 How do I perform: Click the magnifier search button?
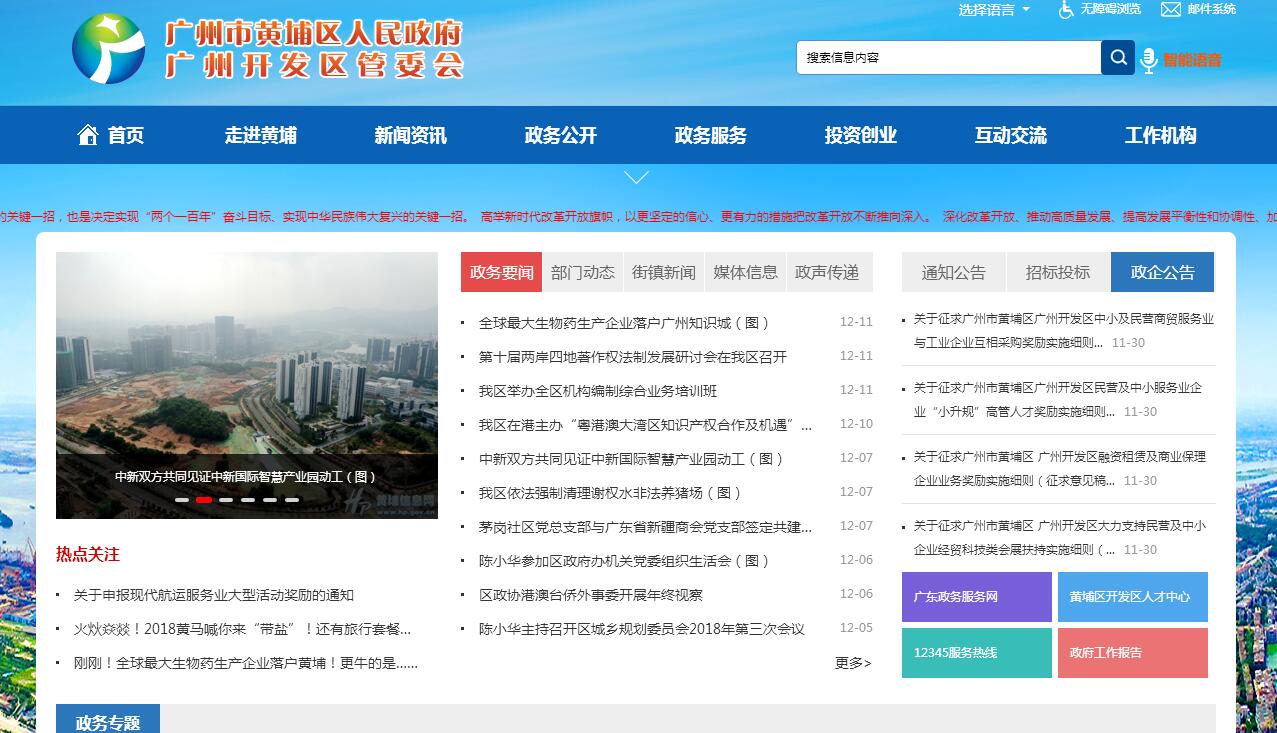coord(1117,58)
